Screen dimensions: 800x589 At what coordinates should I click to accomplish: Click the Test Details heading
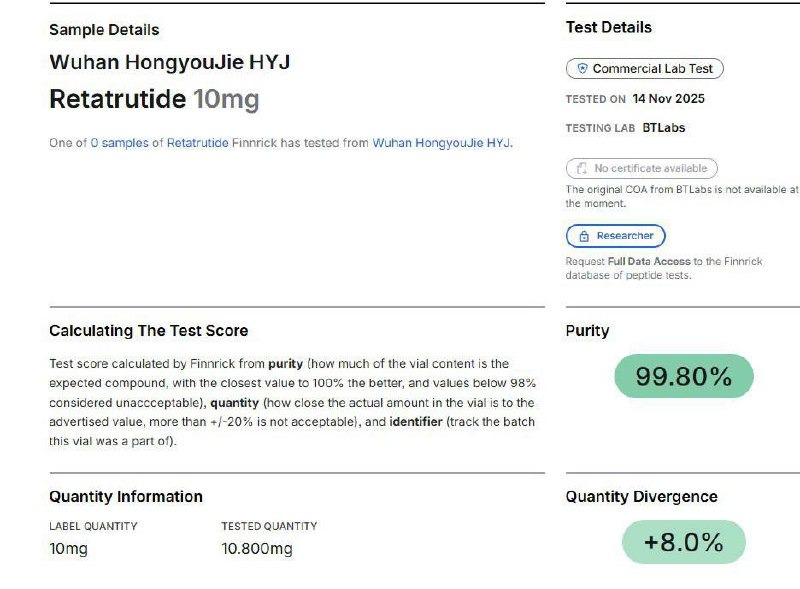coord(608,28)
